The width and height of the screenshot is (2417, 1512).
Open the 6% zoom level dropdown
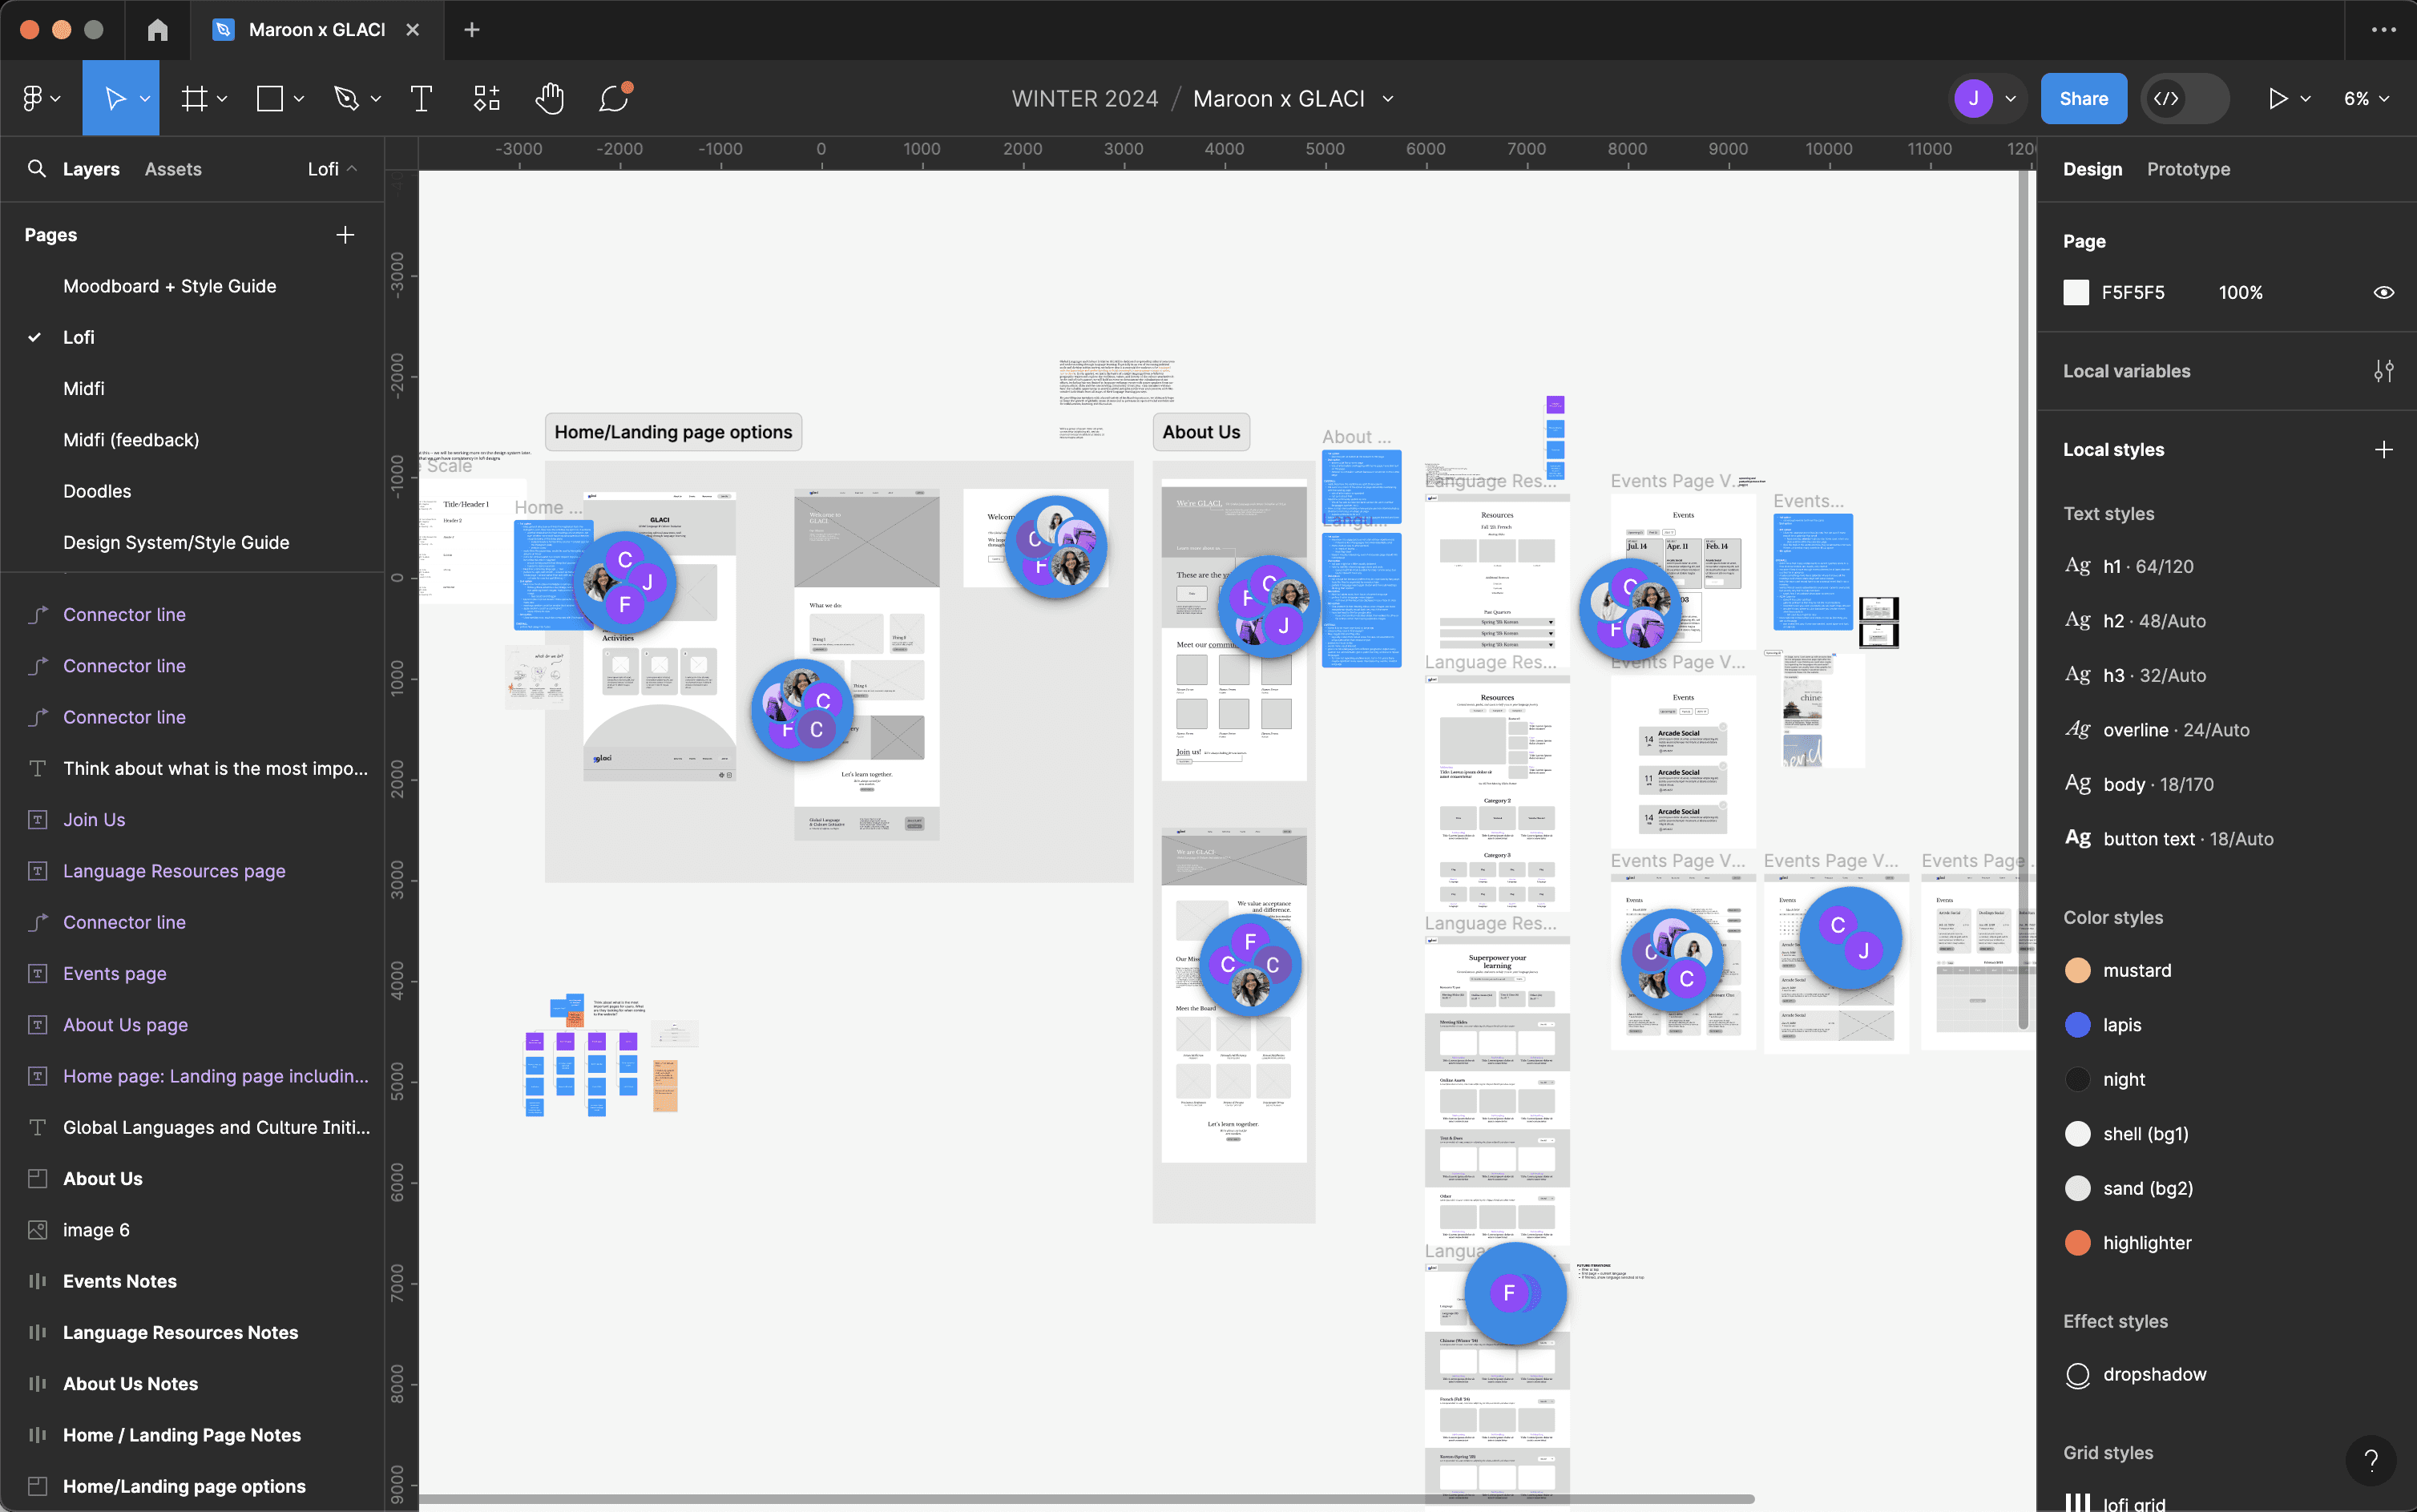pyautogui.click(x=2366, y=98)
